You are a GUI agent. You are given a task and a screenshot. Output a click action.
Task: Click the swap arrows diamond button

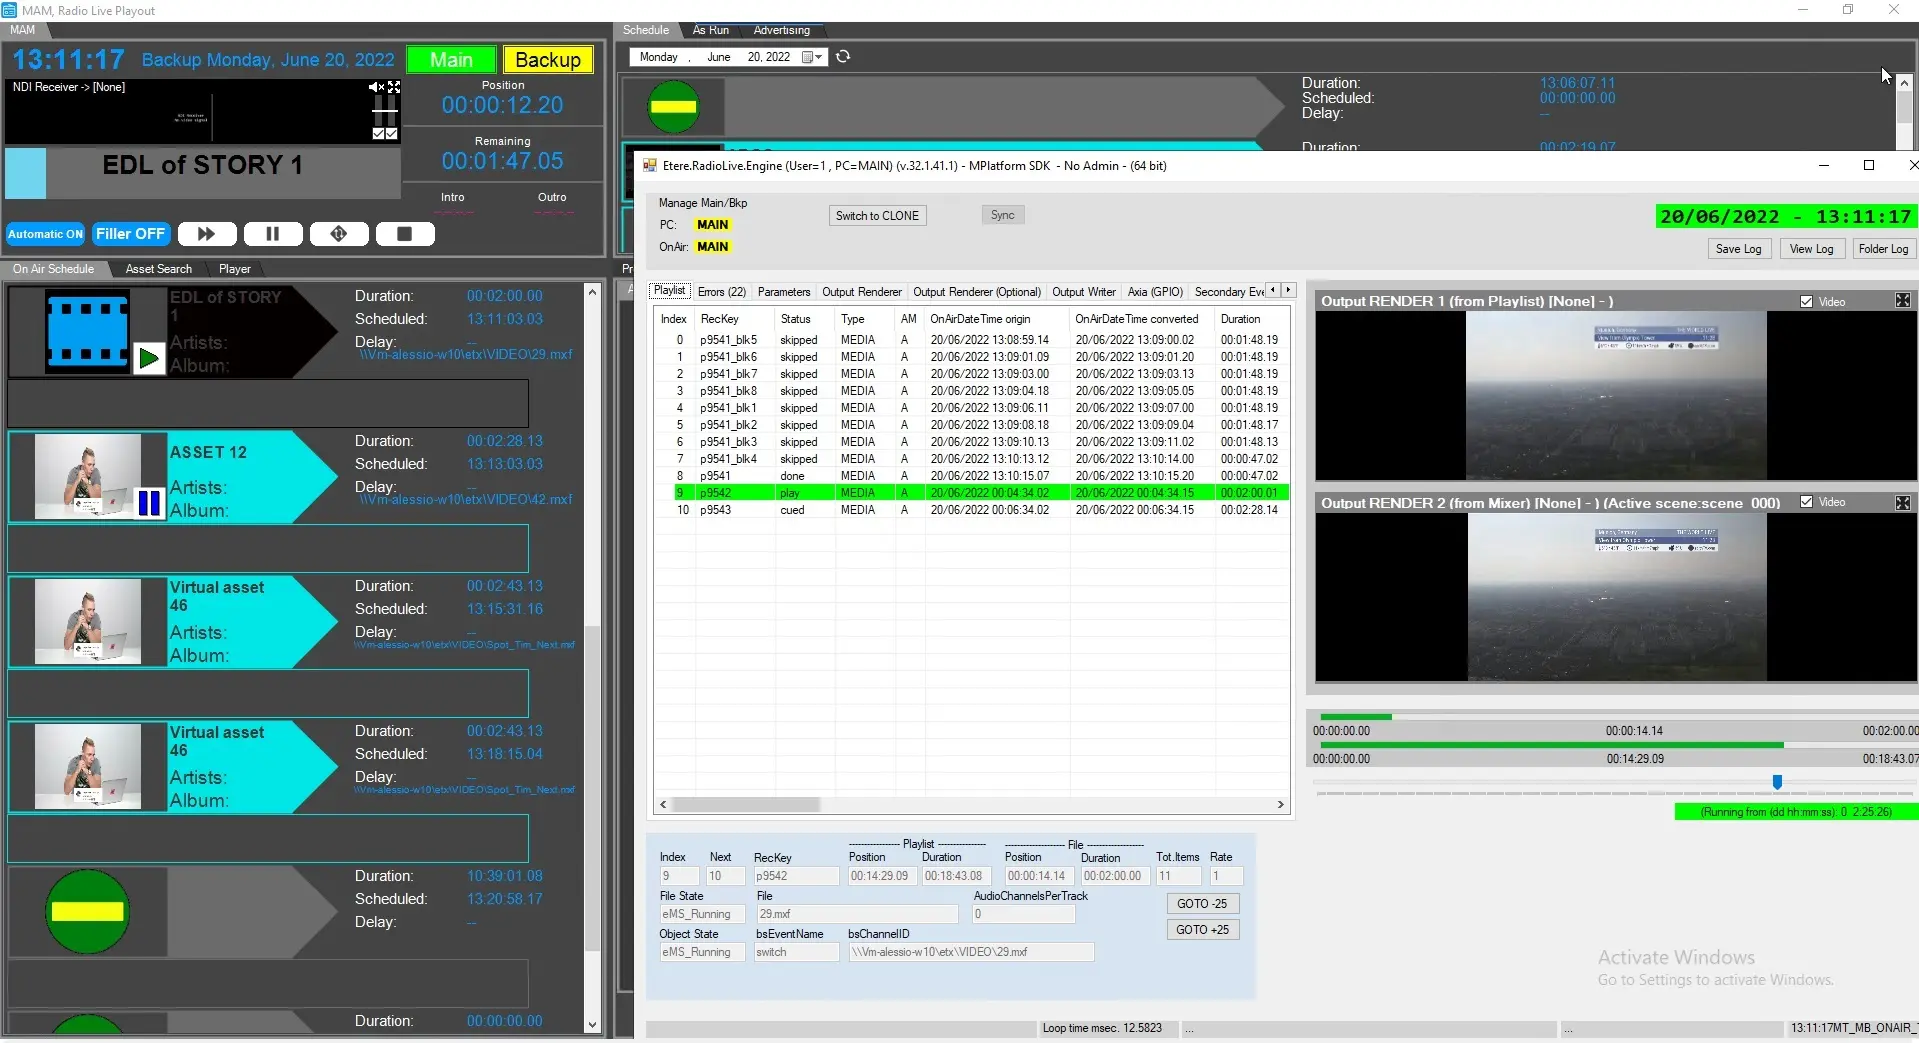coord(339,234)
